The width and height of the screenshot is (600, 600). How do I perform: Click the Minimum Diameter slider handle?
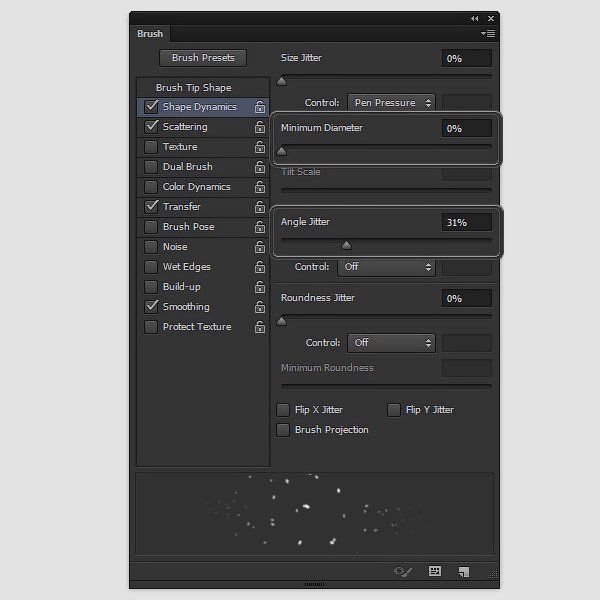(282, 151)
